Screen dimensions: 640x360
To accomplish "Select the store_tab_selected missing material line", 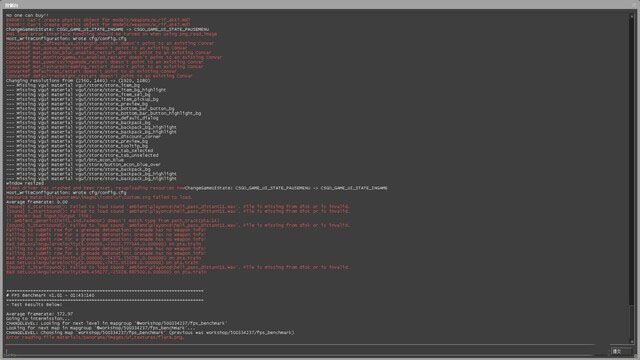I will (x=79, y=151).
